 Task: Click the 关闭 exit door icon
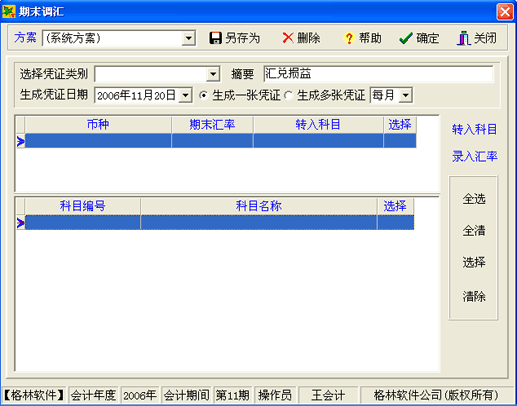point(464,38)
